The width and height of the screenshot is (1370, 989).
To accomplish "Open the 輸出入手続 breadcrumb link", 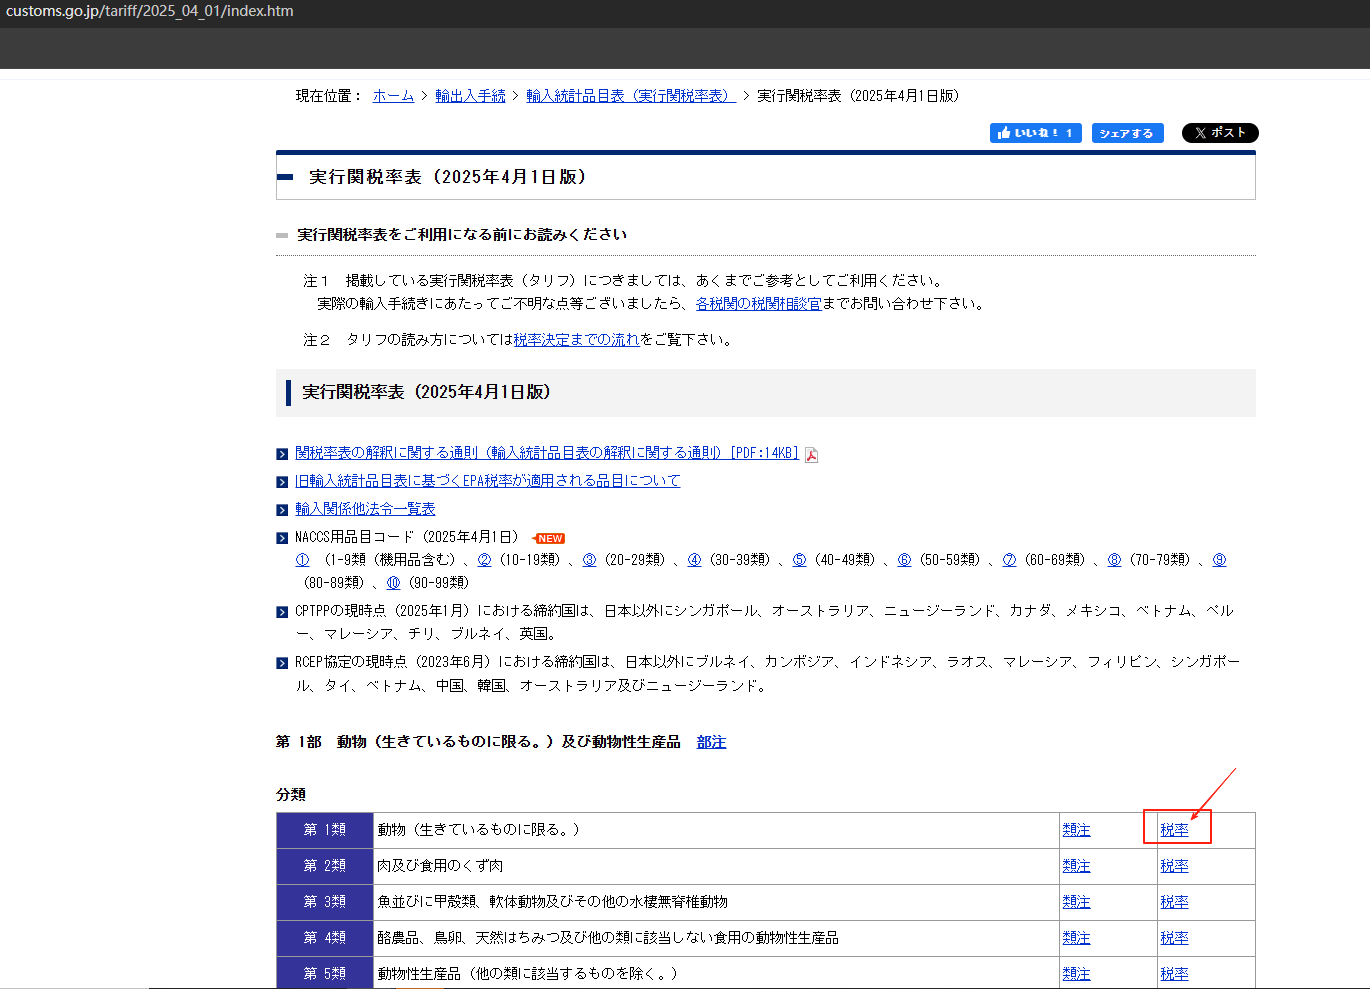I will (470, 96).
